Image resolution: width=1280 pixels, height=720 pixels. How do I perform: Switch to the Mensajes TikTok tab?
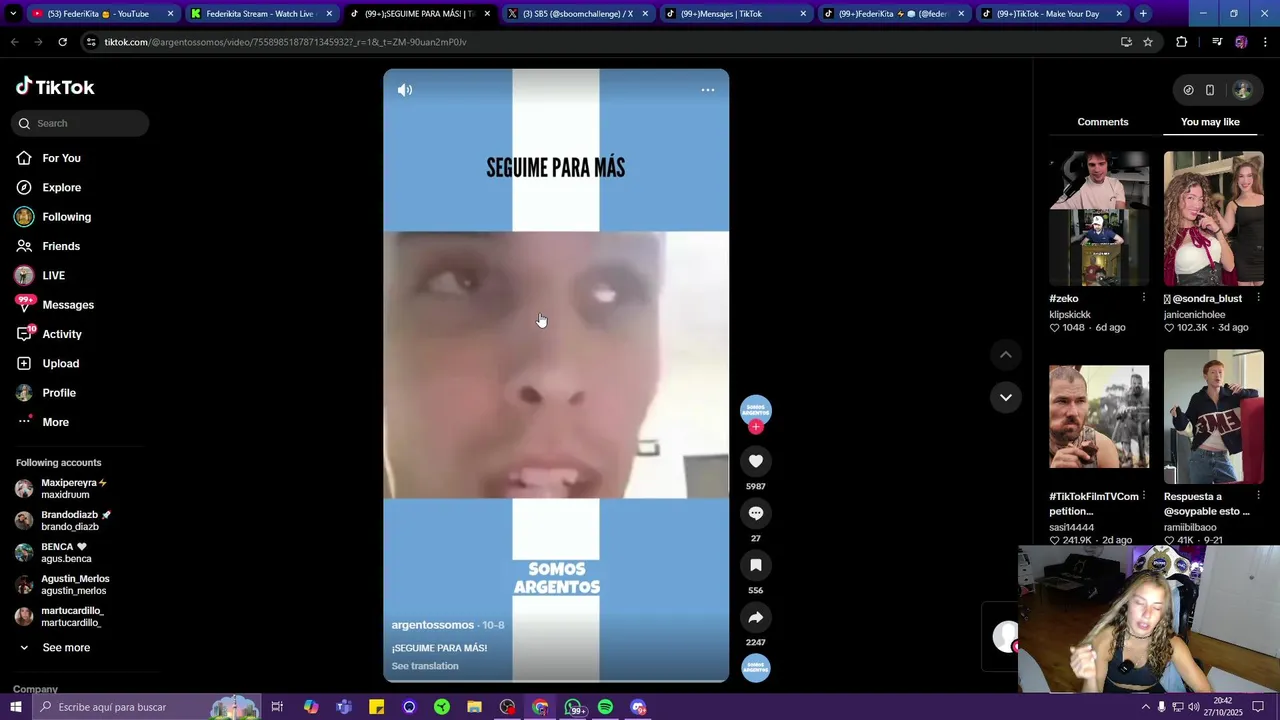(735, 14)
